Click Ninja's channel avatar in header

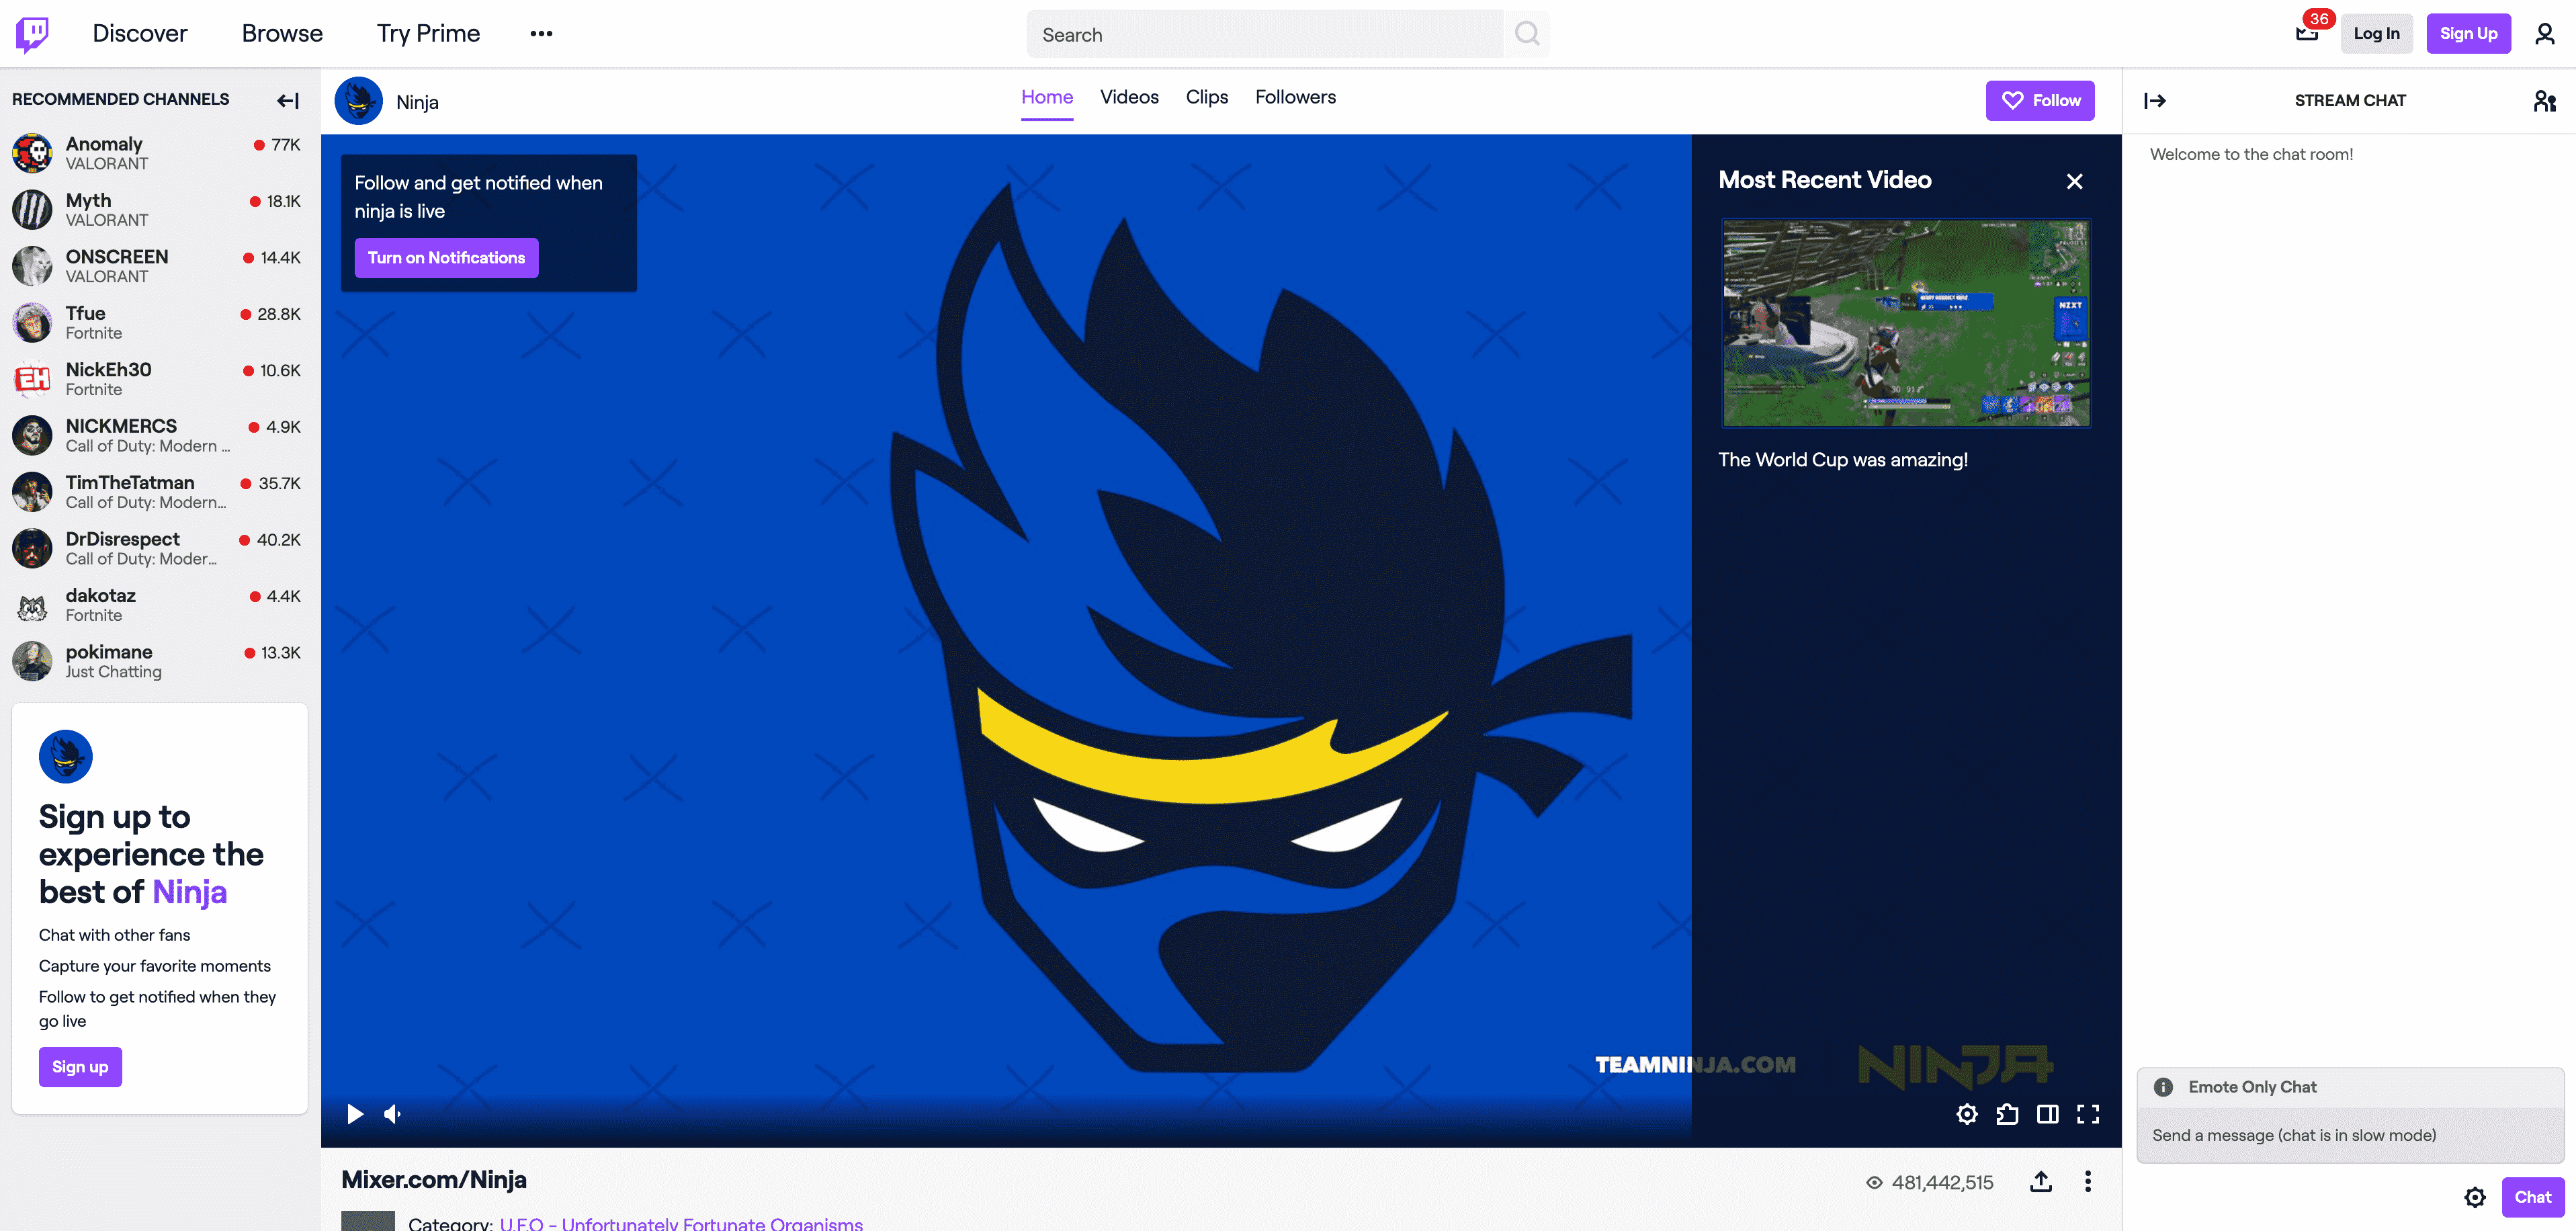coord(358,101)
